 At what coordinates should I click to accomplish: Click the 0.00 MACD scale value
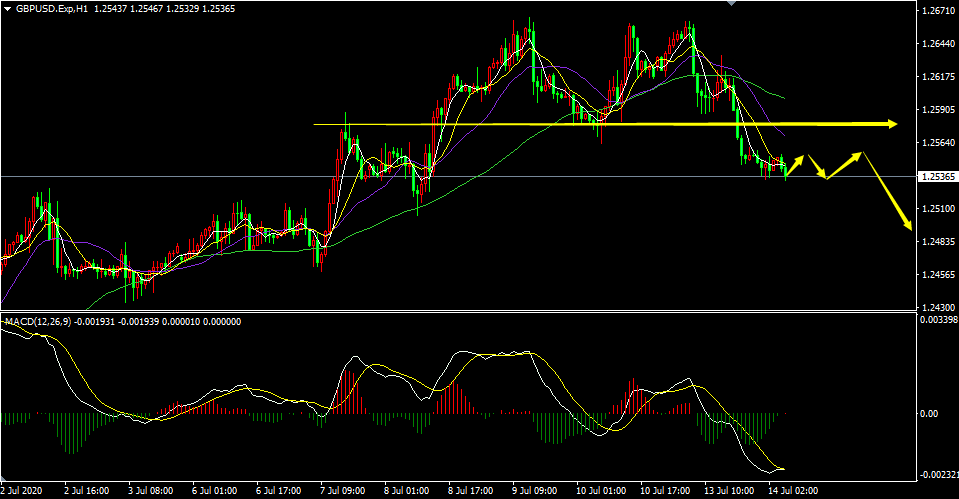pyautogui.click(x=929, y=414)
